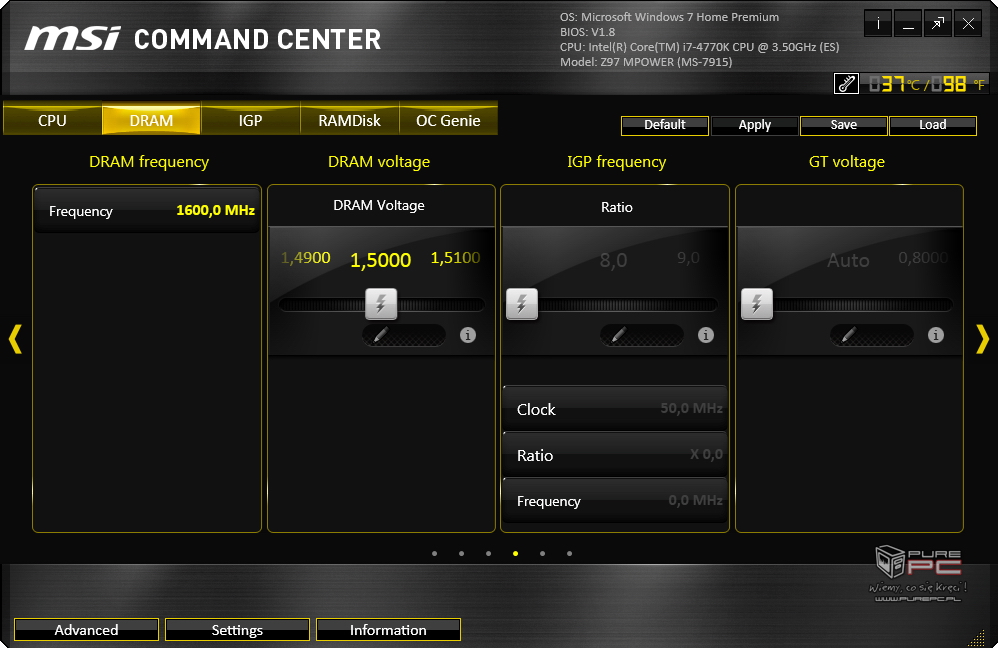
Task: Click the Default button
Action: click(x=664, y=125)
